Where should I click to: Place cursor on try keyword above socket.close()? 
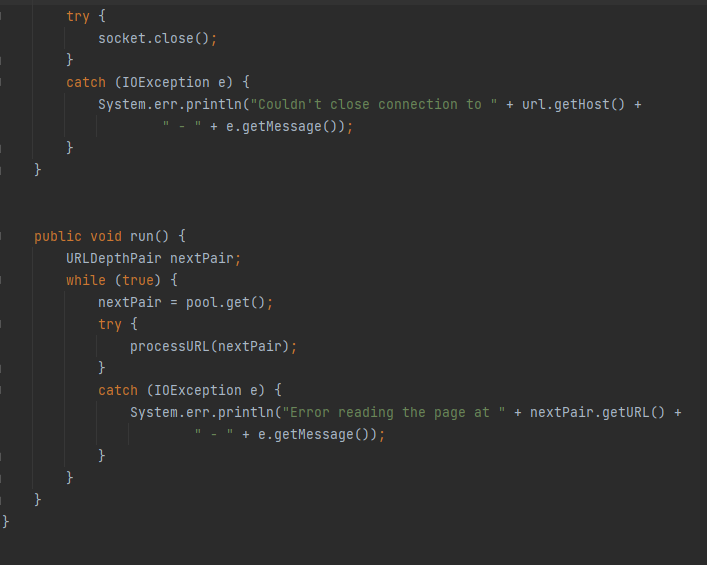(x=78, y=17)
